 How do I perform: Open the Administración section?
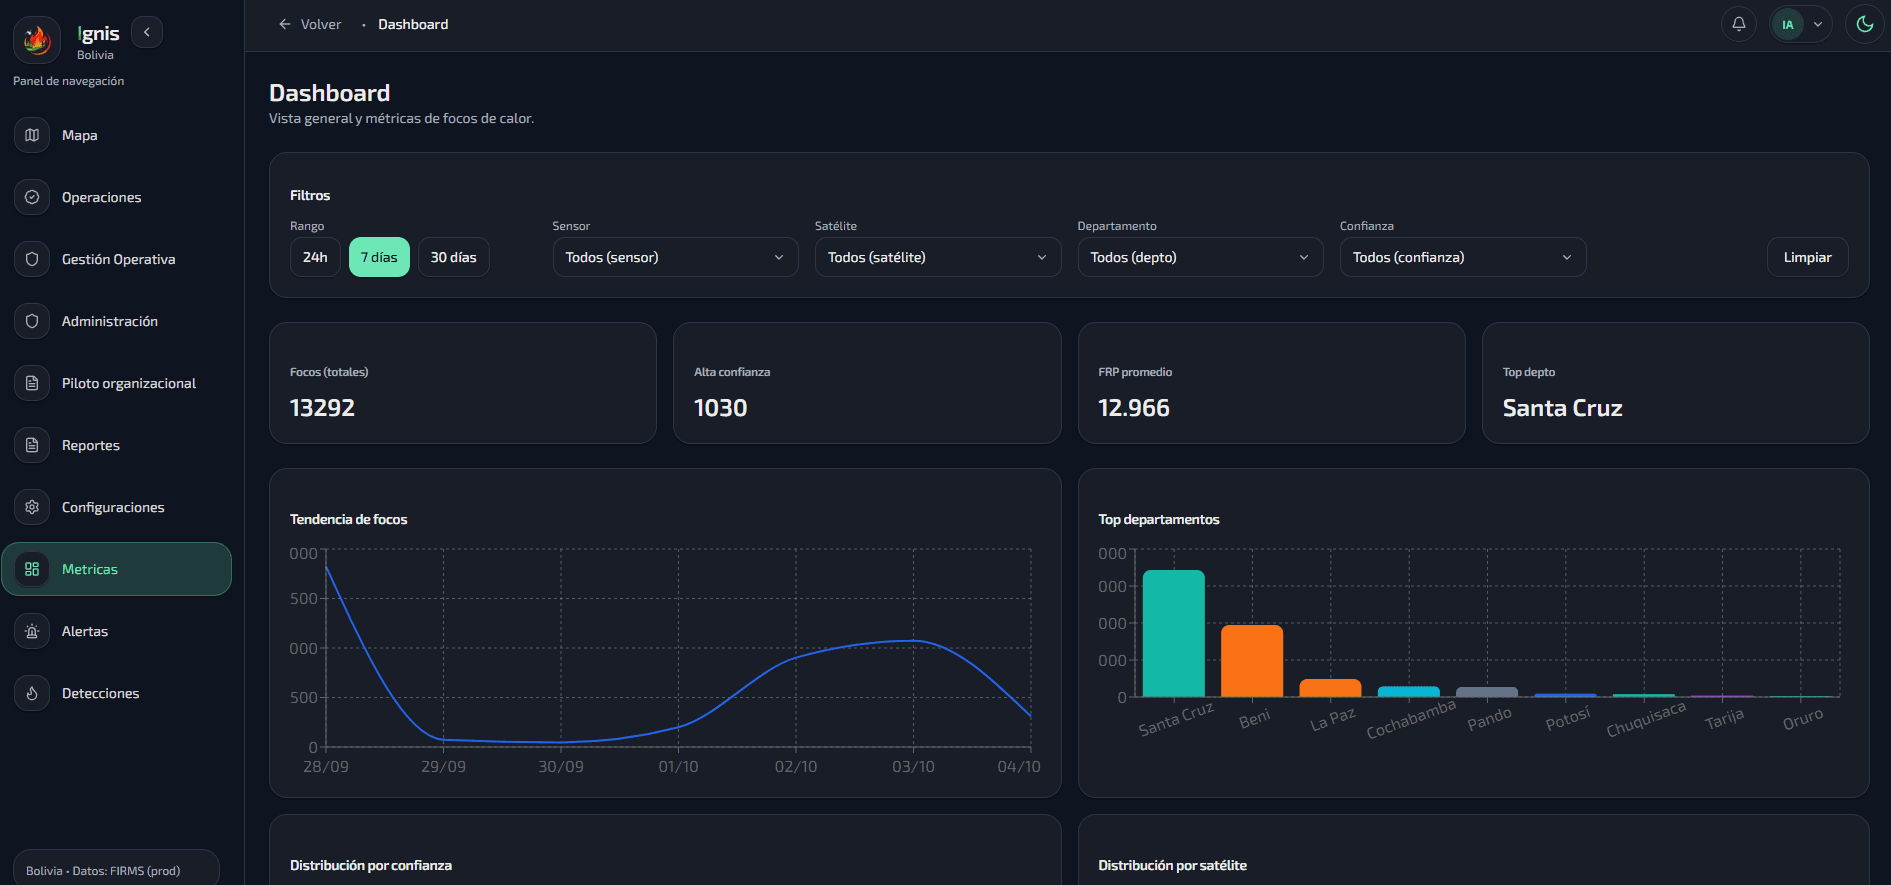(x=110, y=321)
